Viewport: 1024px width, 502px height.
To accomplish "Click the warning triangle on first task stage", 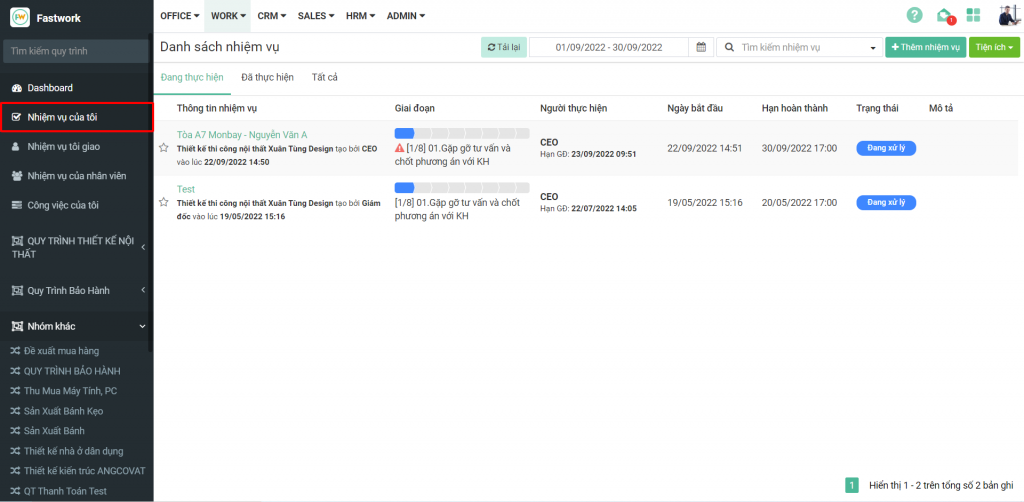I will tap(400, 148).
